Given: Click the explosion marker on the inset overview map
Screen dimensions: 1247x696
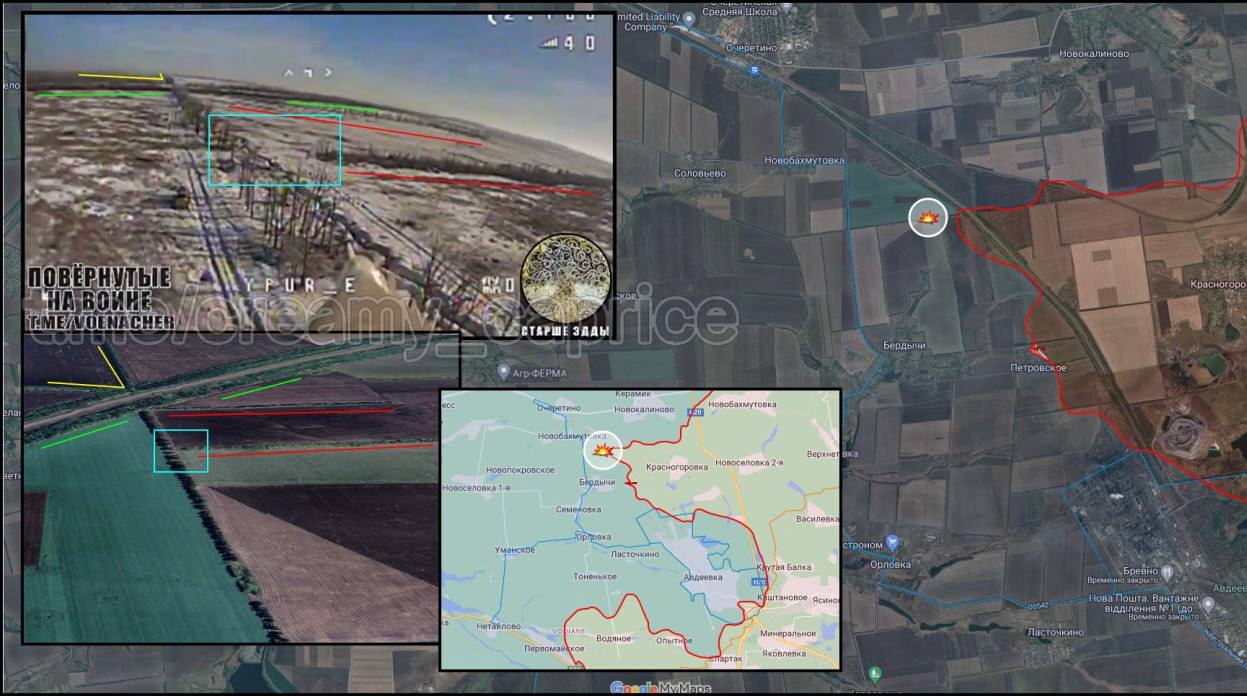Looking at the screenshot, I should [603, 451].
